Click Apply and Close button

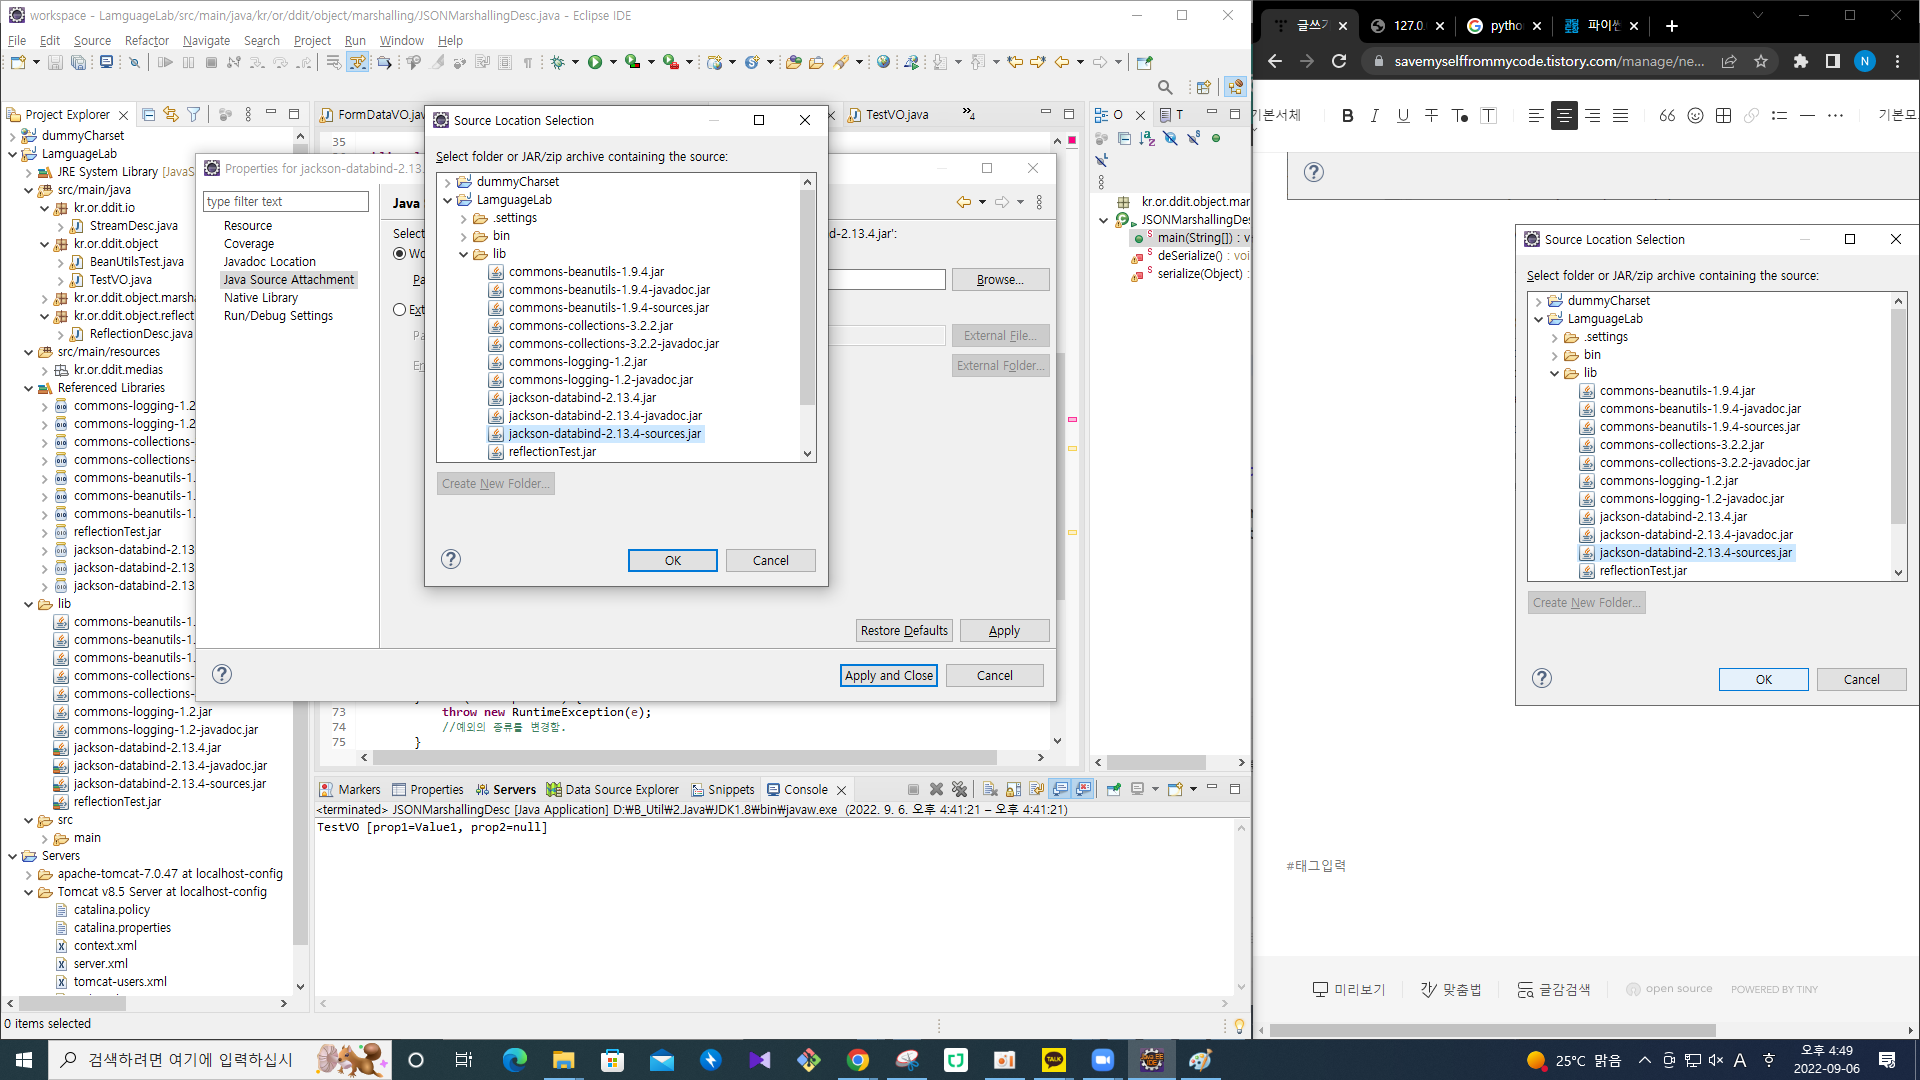pyautogui.click(x=888, y=675)
